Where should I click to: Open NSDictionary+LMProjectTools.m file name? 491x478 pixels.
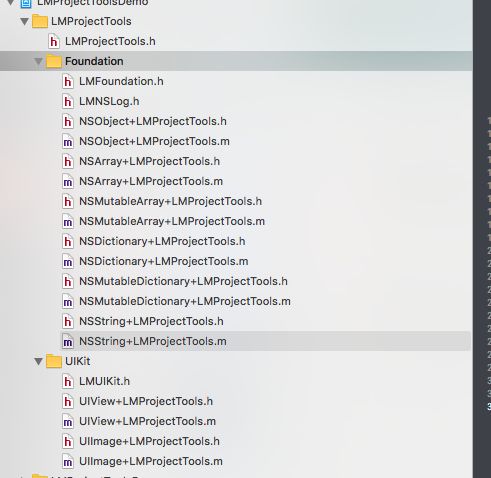(163, 261)
